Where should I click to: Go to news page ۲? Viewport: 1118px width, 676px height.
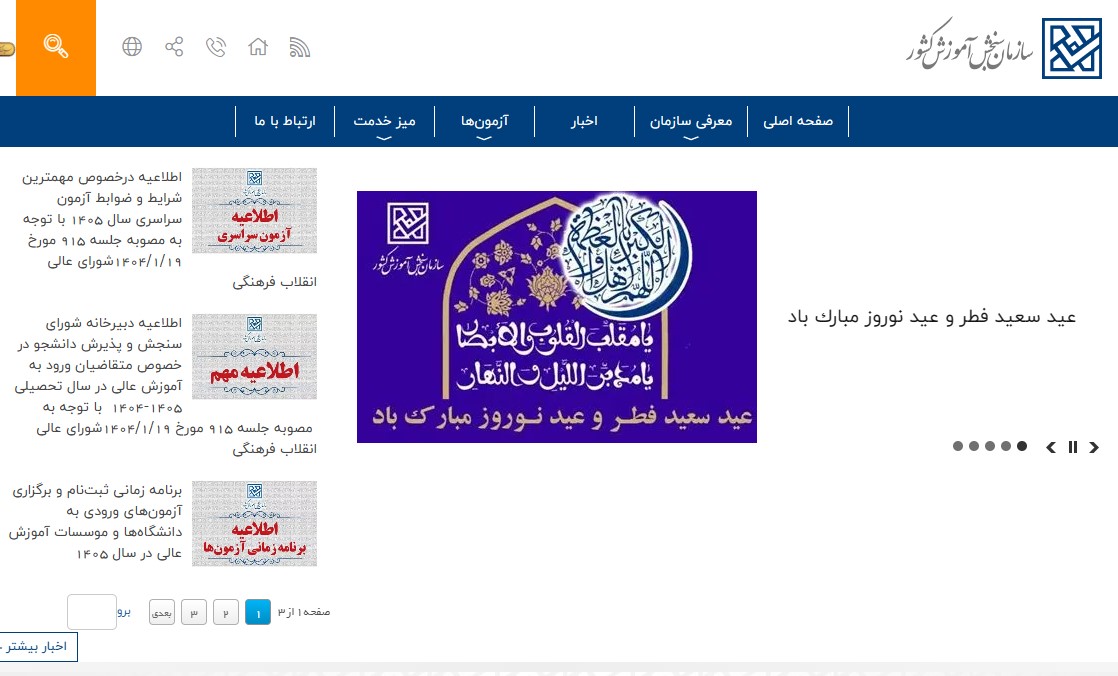pos(226,611)
